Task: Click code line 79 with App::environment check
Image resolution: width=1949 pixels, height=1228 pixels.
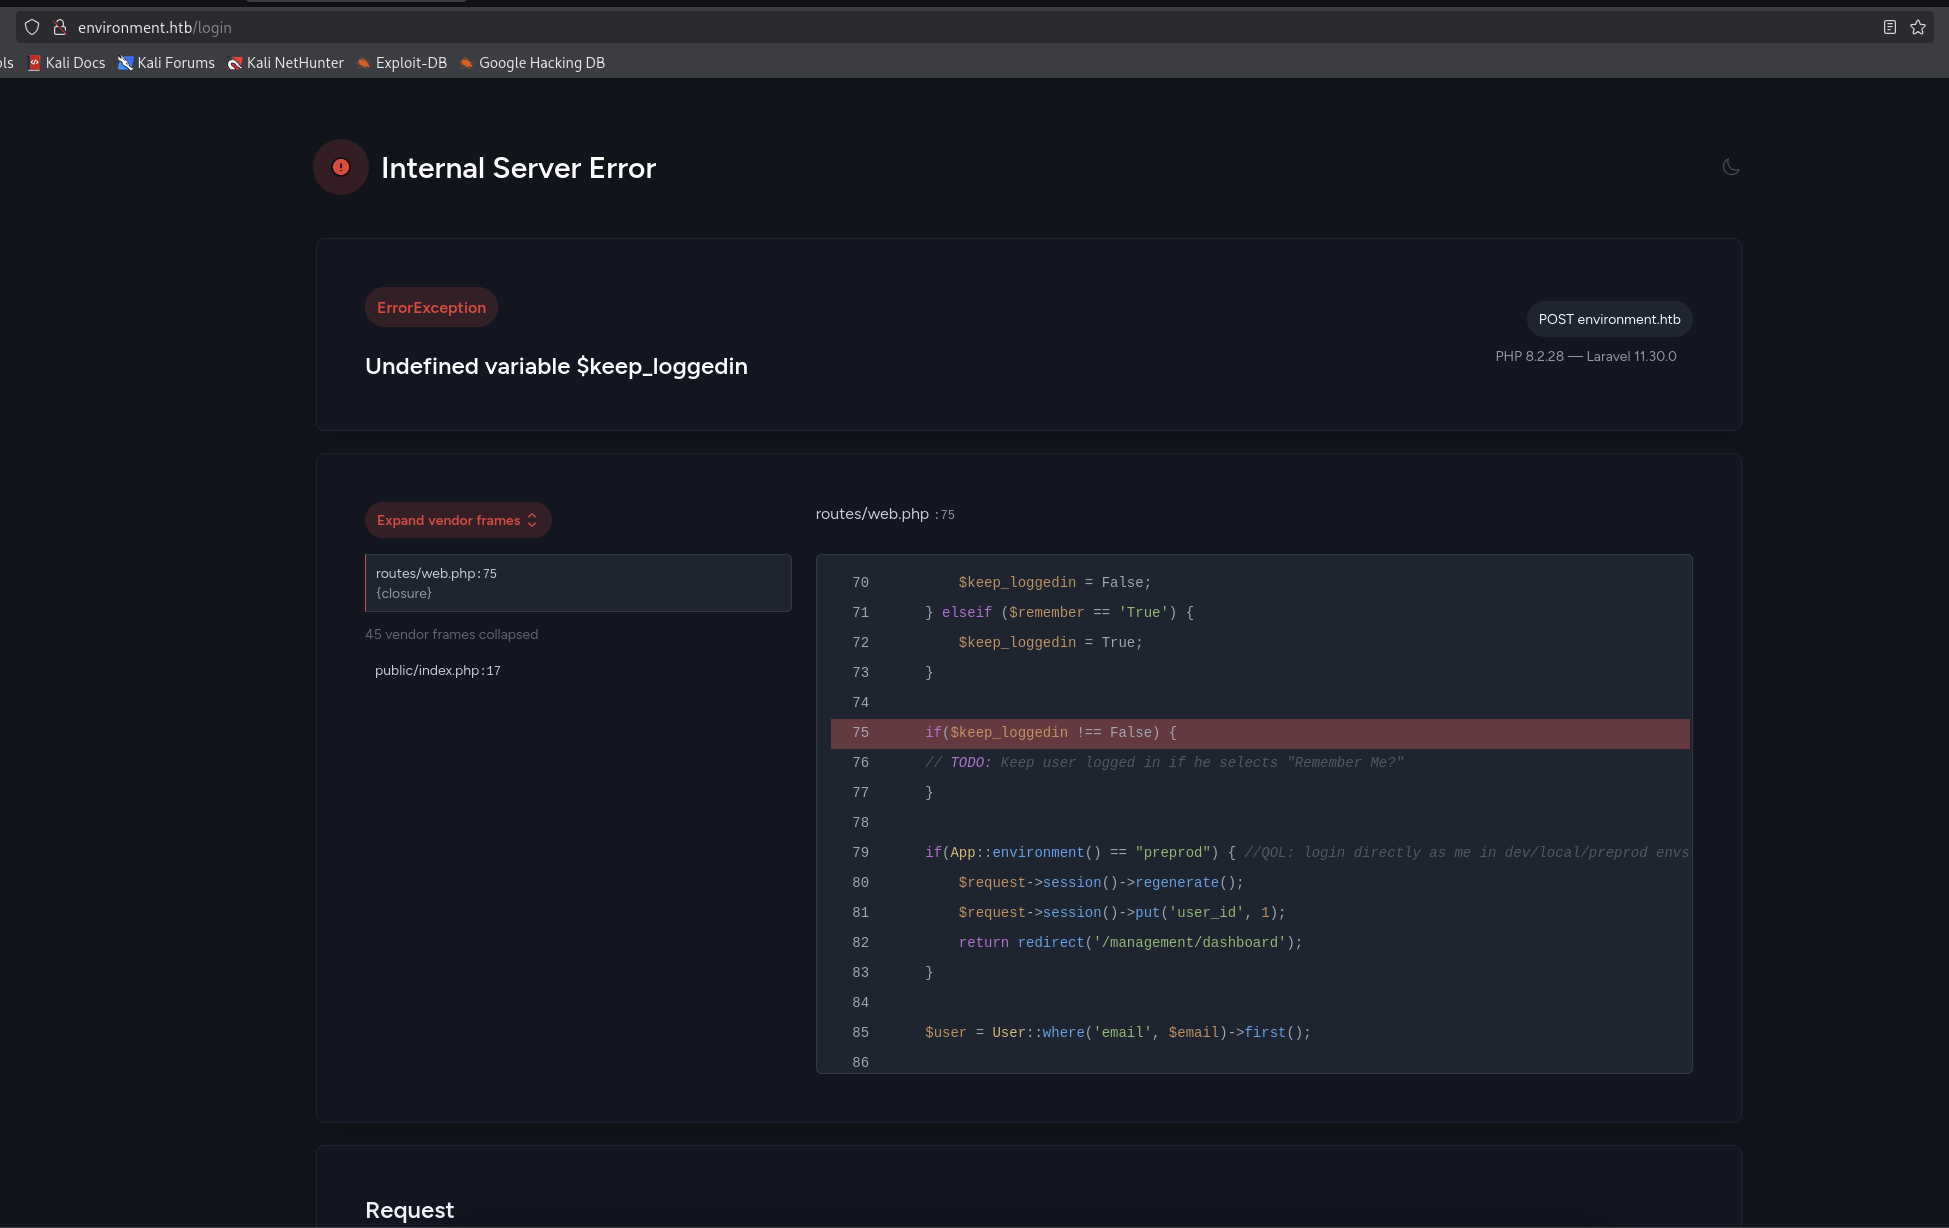Action: pyautogui.click(x=1260, y=852)
